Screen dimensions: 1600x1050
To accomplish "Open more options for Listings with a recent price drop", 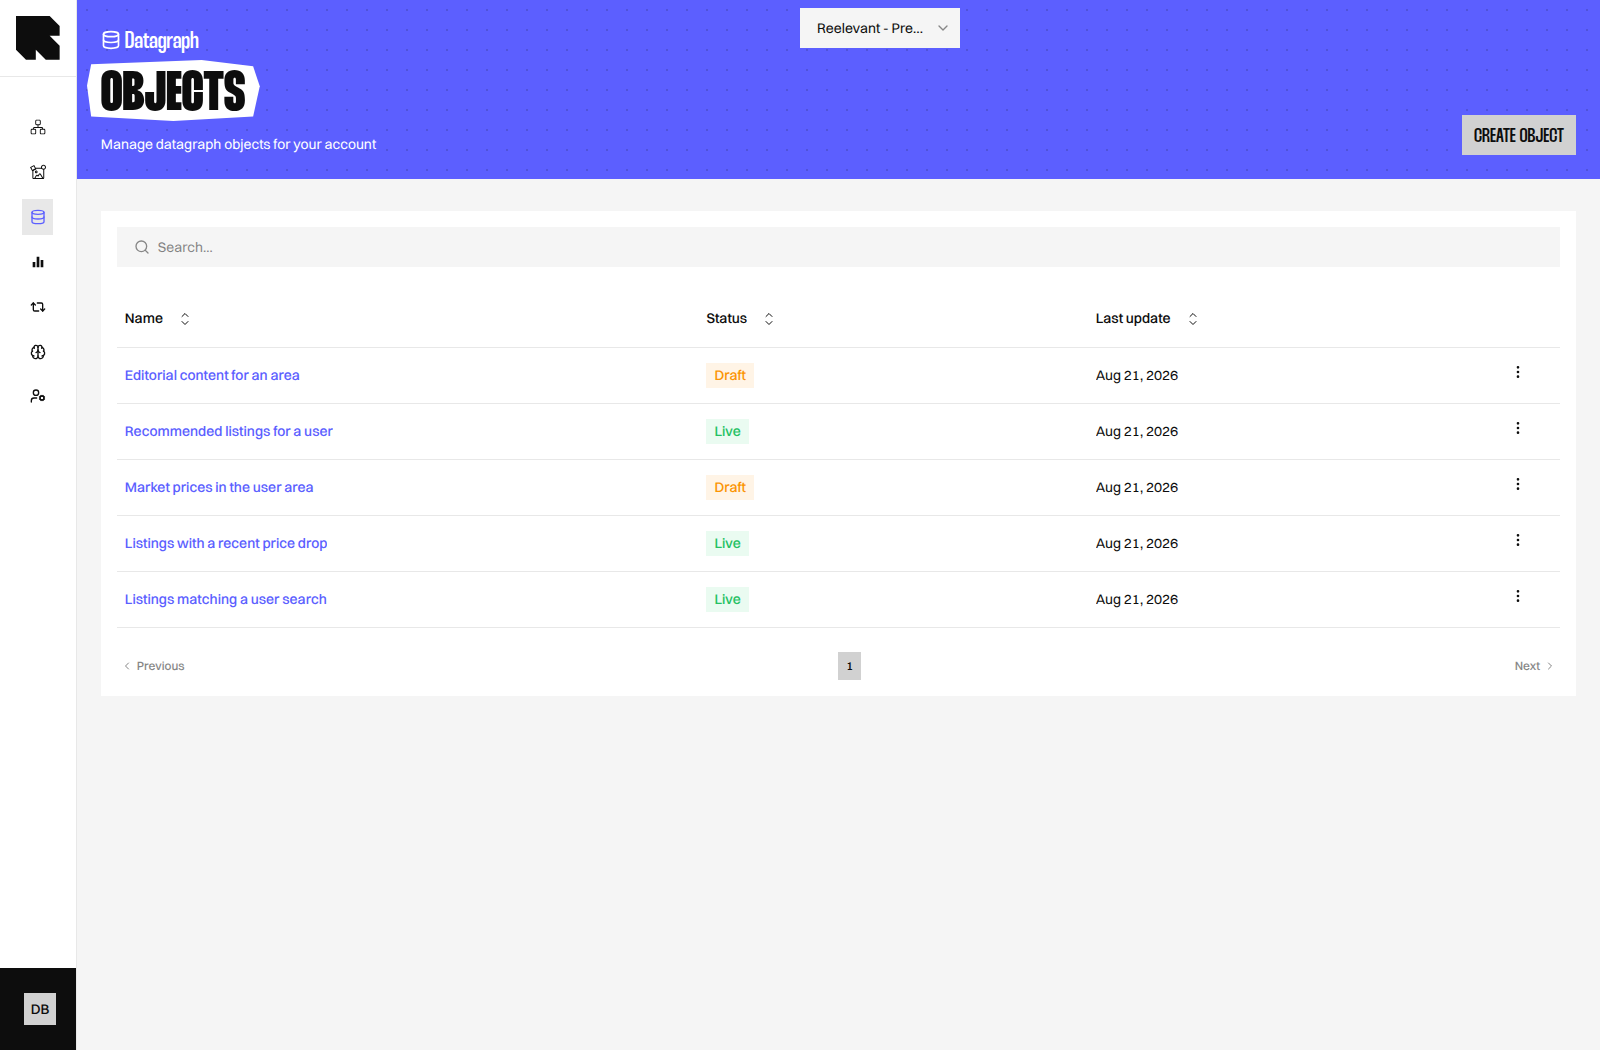I will point(1518,540).
